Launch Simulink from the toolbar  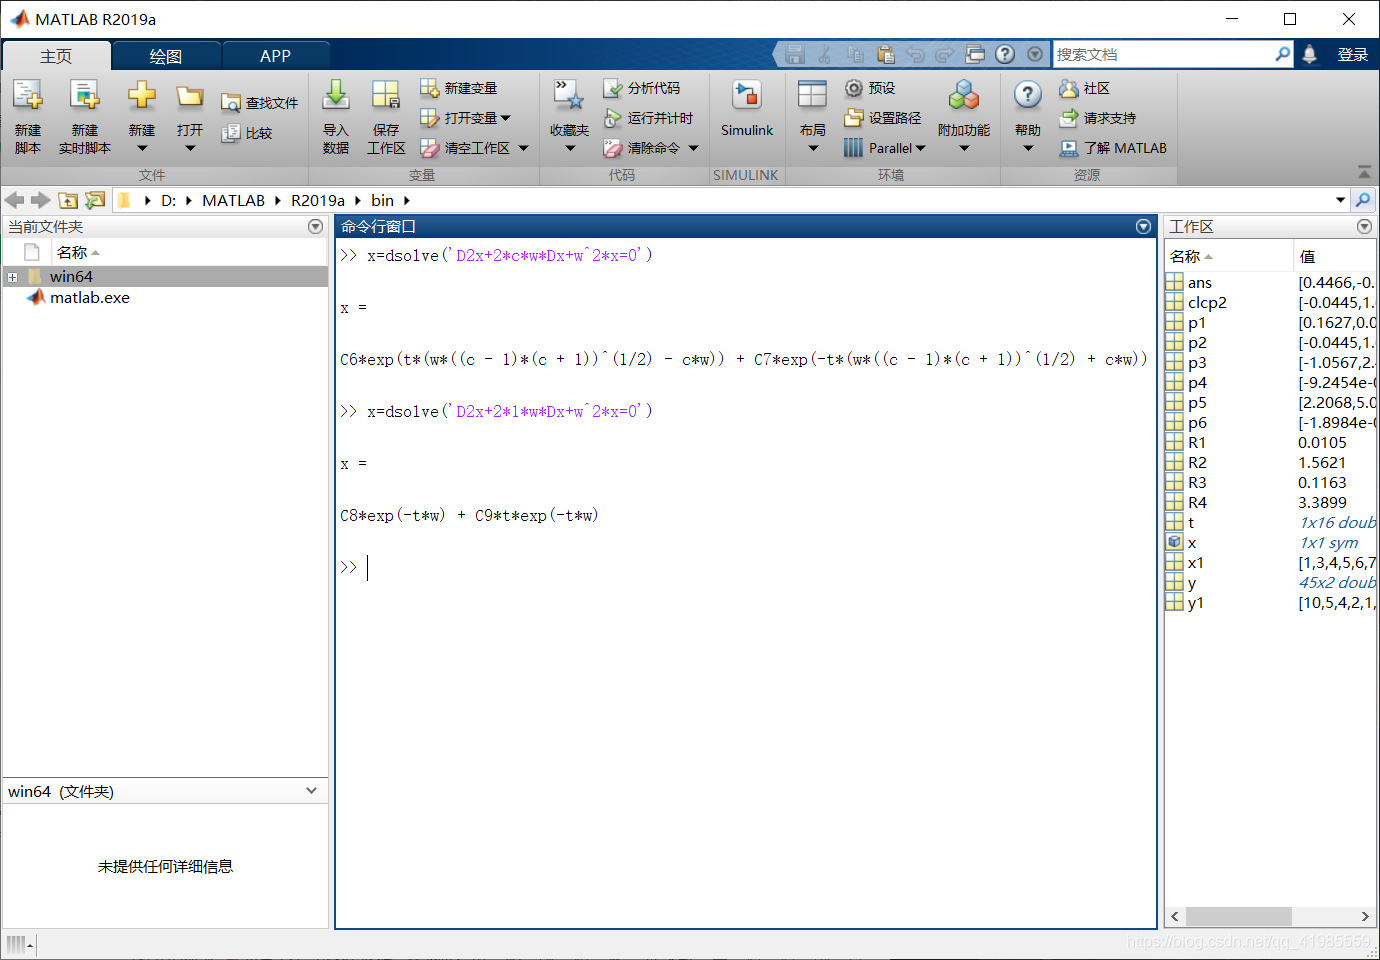pos(747,110)
